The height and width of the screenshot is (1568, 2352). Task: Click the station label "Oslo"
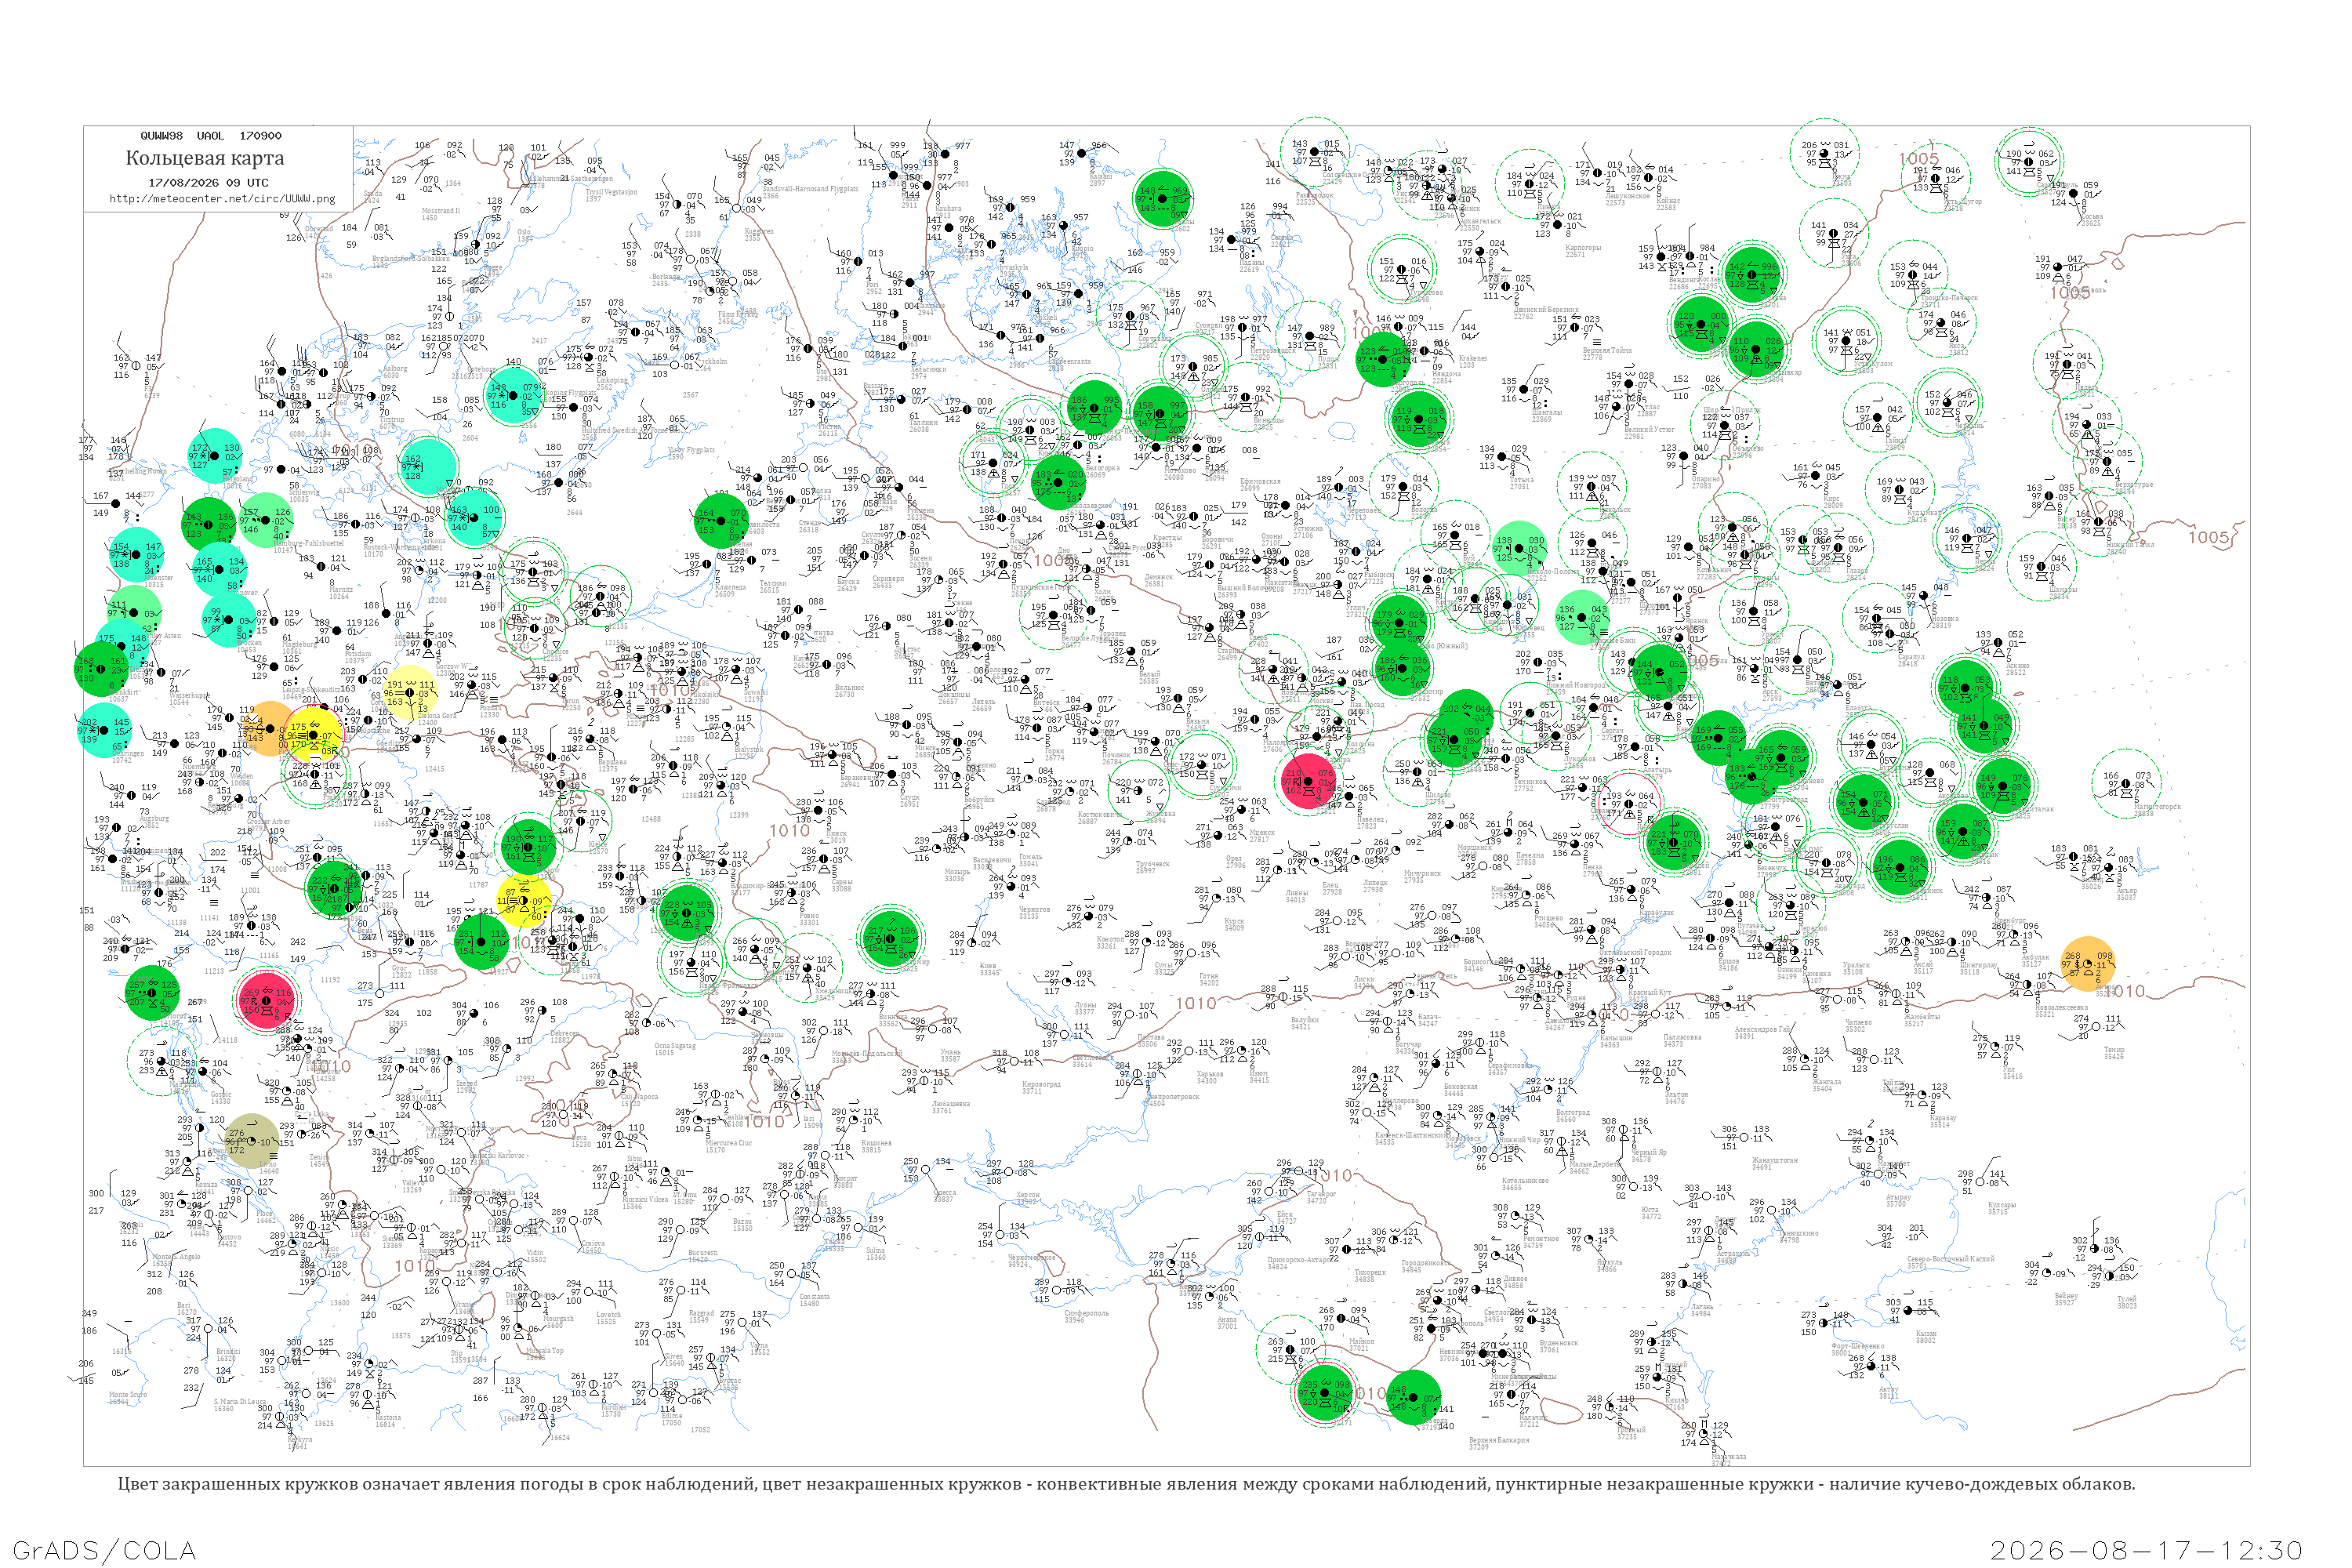[x=525, y=233]
